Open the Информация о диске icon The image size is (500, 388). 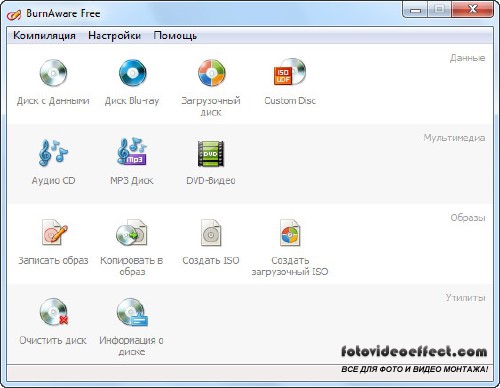[x=132, y=312]
